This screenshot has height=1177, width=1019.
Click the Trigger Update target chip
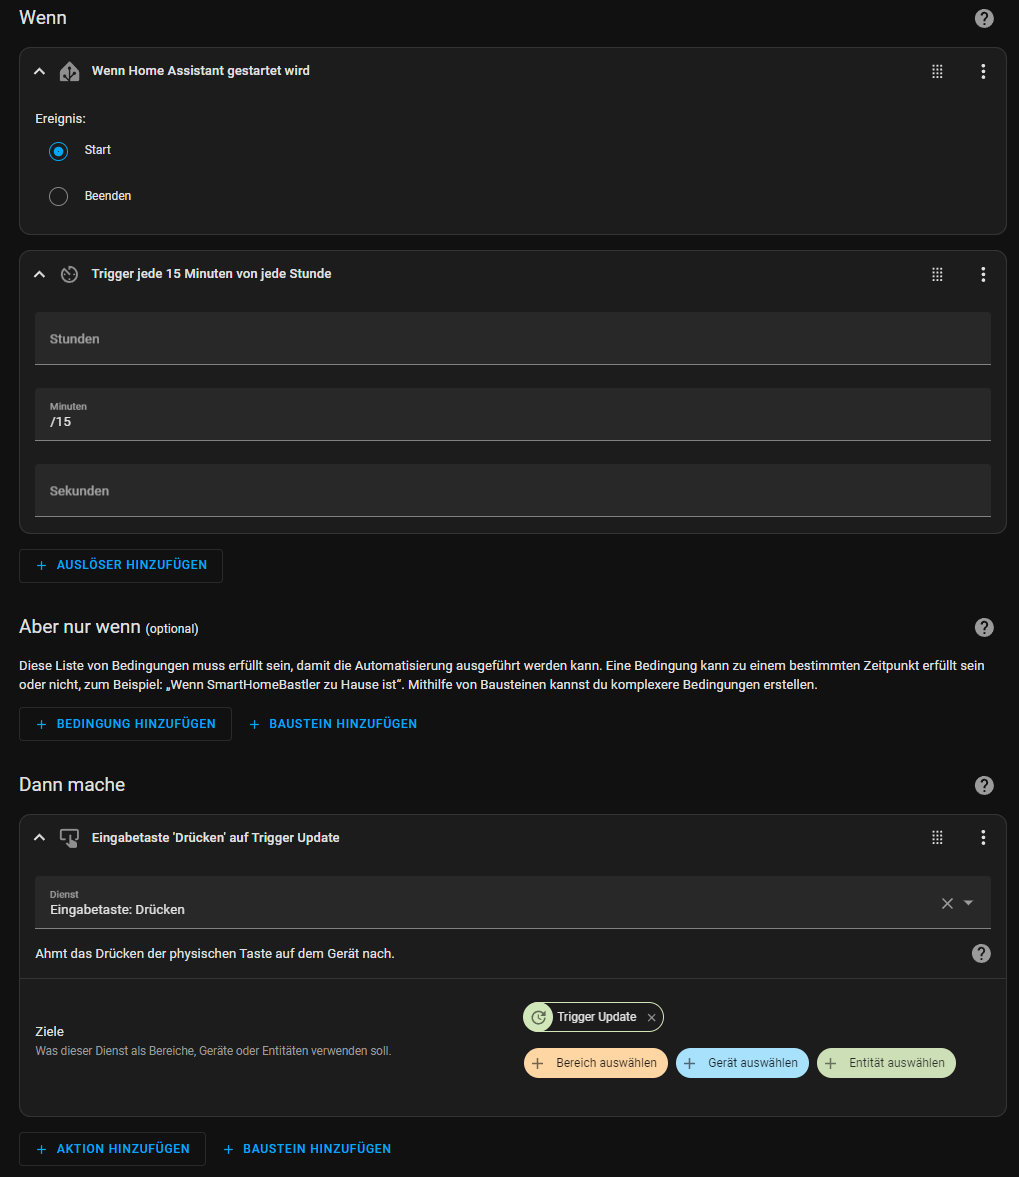[594, 1017]
